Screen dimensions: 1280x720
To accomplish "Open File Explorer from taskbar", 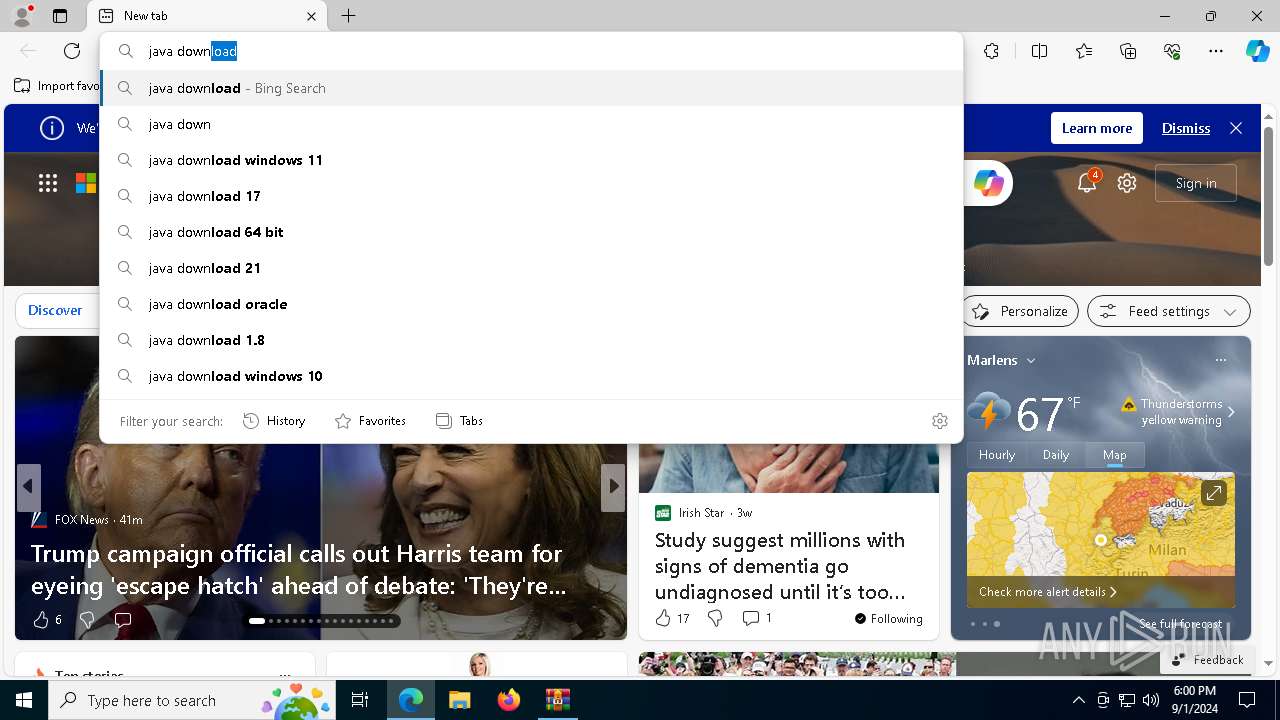I will click(x=459, y=701).
